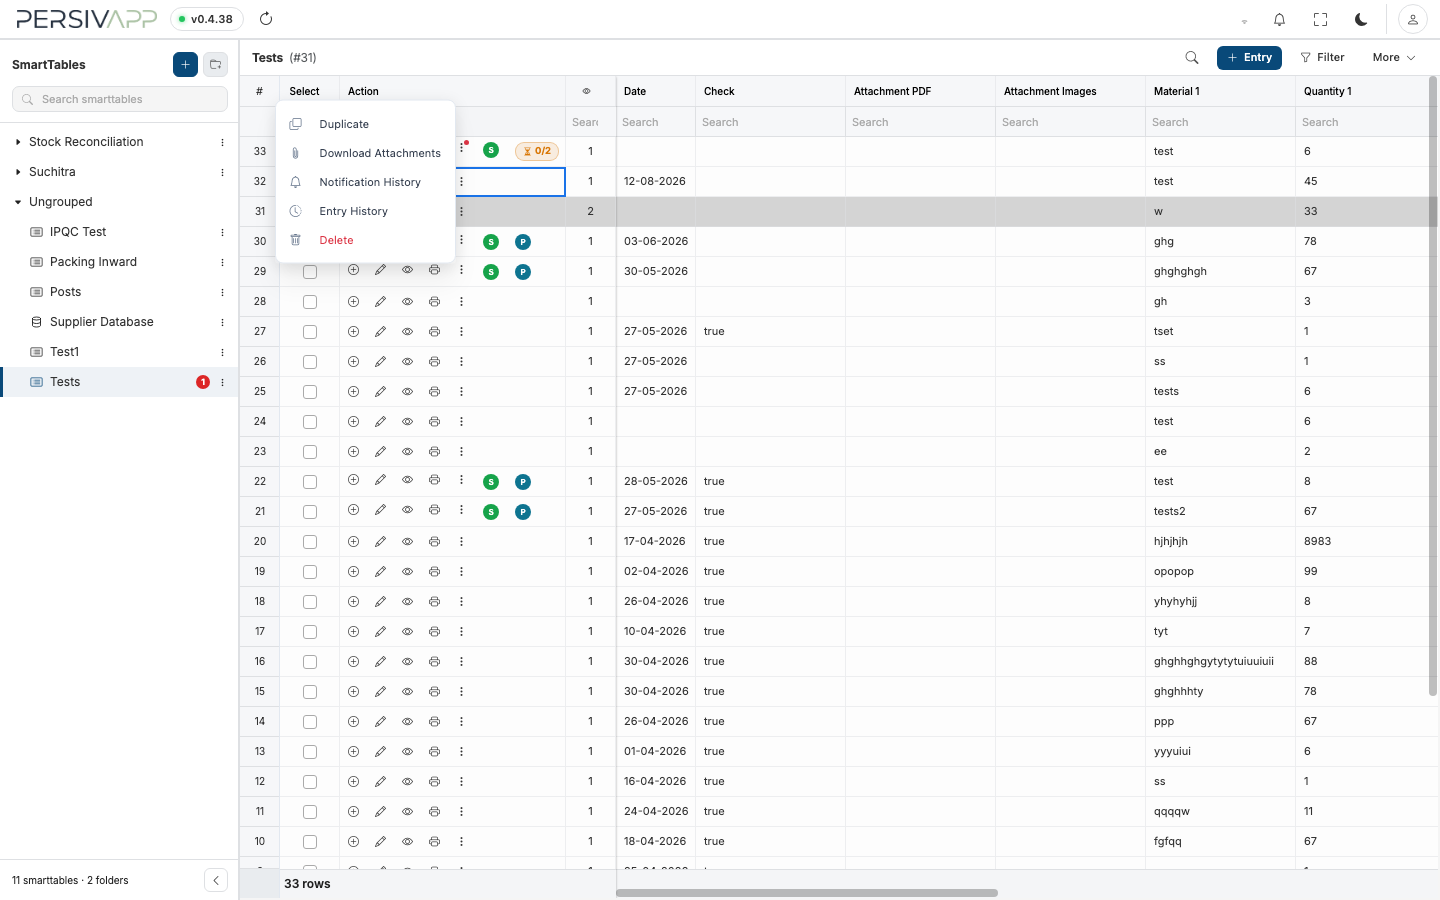Viewport: 1440px width, 900px height.
Task: Click the add sub-entry icon in row 28
Action: 353,301
